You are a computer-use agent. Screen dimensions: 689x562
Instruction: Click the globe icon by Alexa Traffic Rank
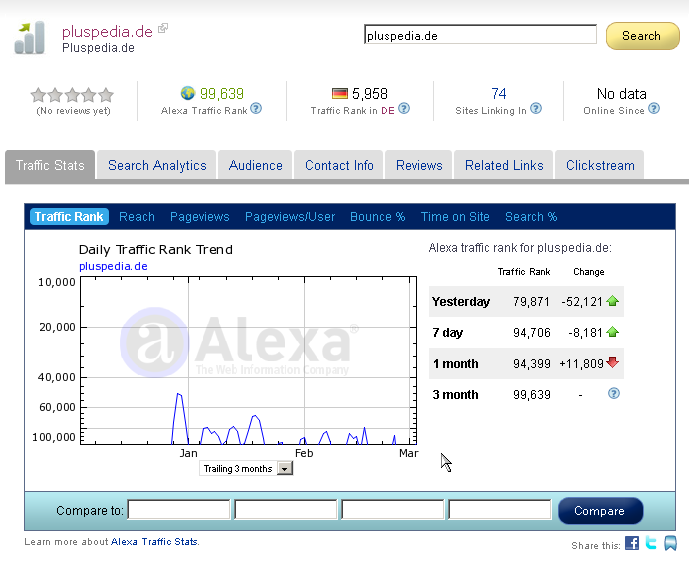[188, 93]
